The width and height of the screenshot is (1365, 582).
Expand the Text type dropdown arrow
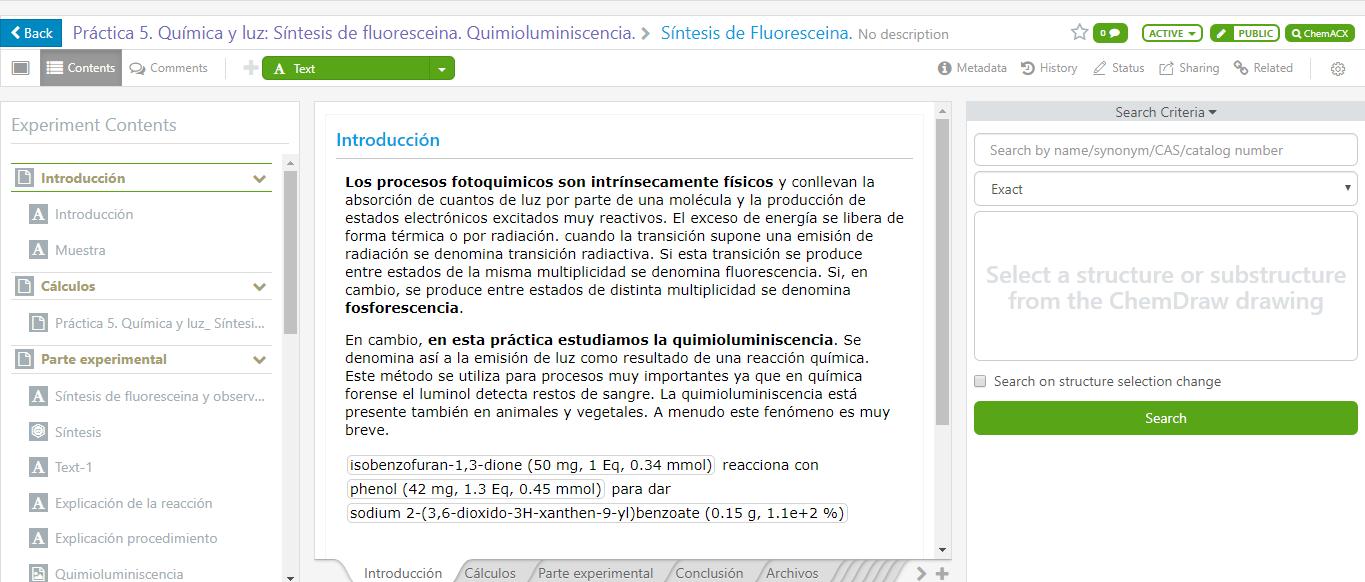click(x=442, y=69)
